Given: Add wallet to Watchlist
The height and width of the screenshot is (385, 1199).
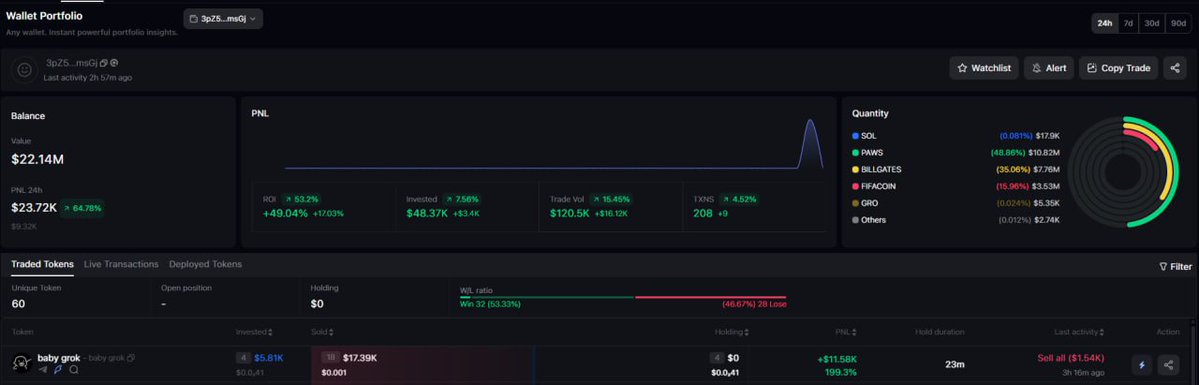Looking at the screenshot, I should pyautogui.click(x=984, y=68).
